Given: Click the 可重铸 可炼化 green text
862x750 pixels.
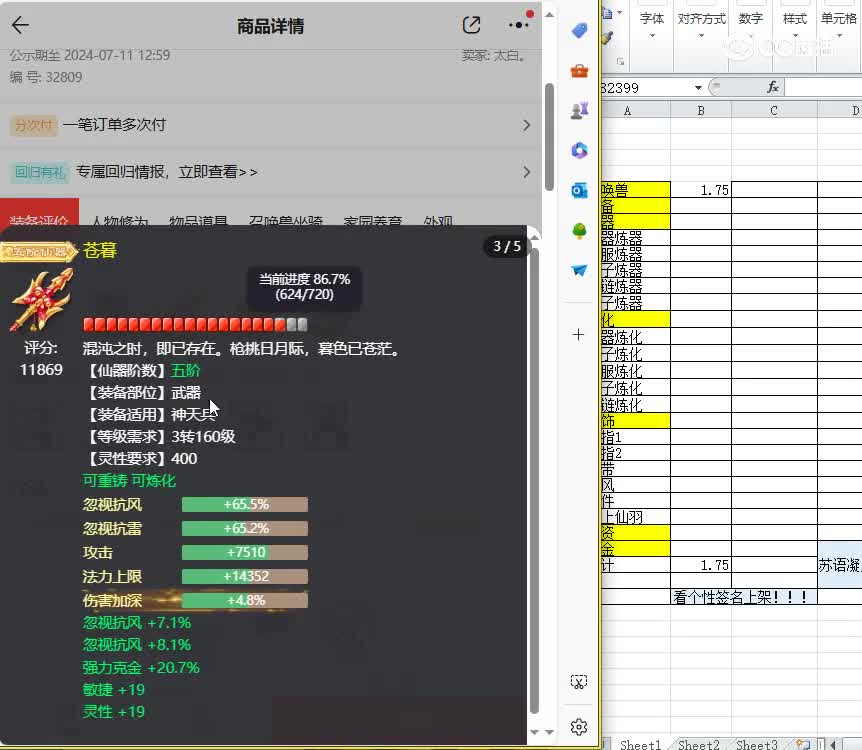Looking at the screenshot, I should coord(129,481).
